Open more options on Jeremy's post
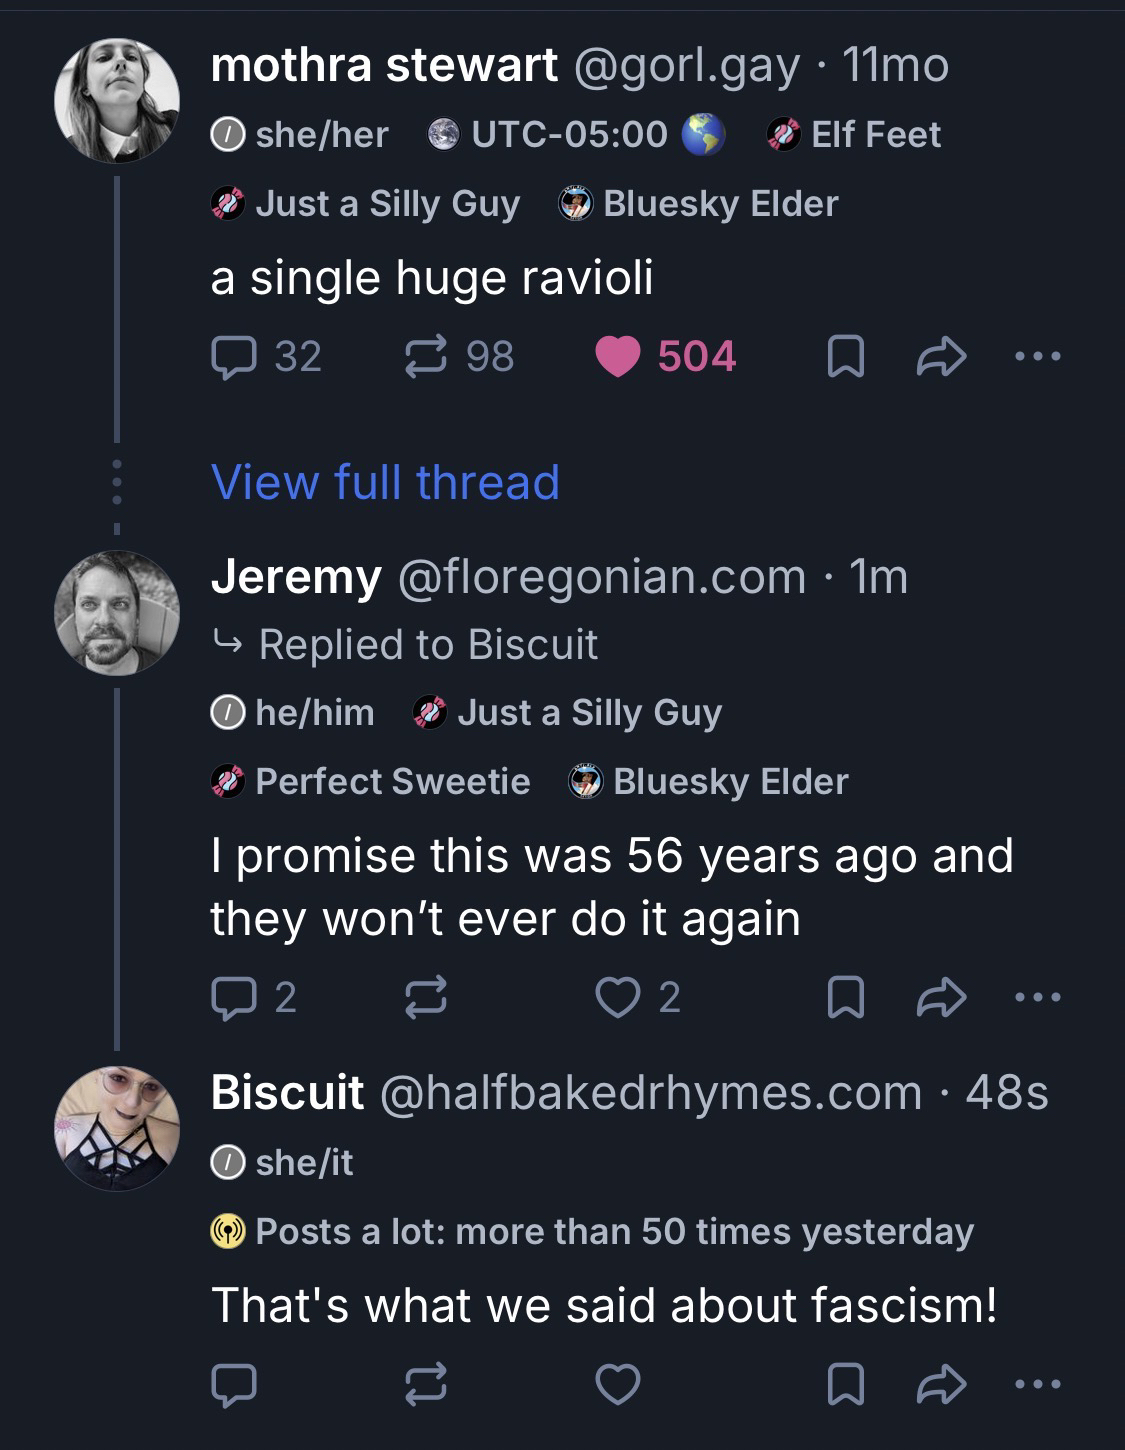Image resolution: width=1125 pixels, height=1450 pixels. pyautogui.click(x=1037, y=997)
